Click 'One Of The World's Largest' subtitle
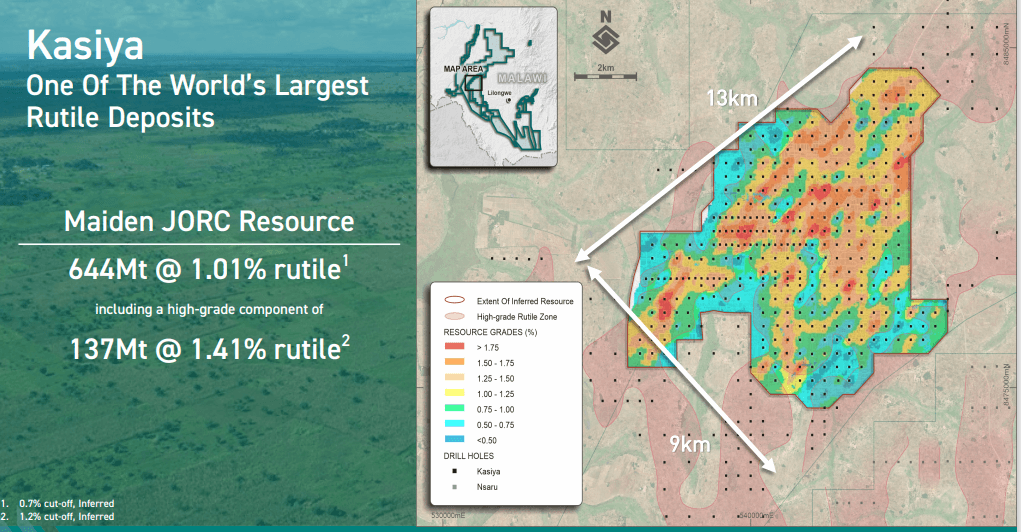This screenshot has height=532, width=1021. click(197, 86)
